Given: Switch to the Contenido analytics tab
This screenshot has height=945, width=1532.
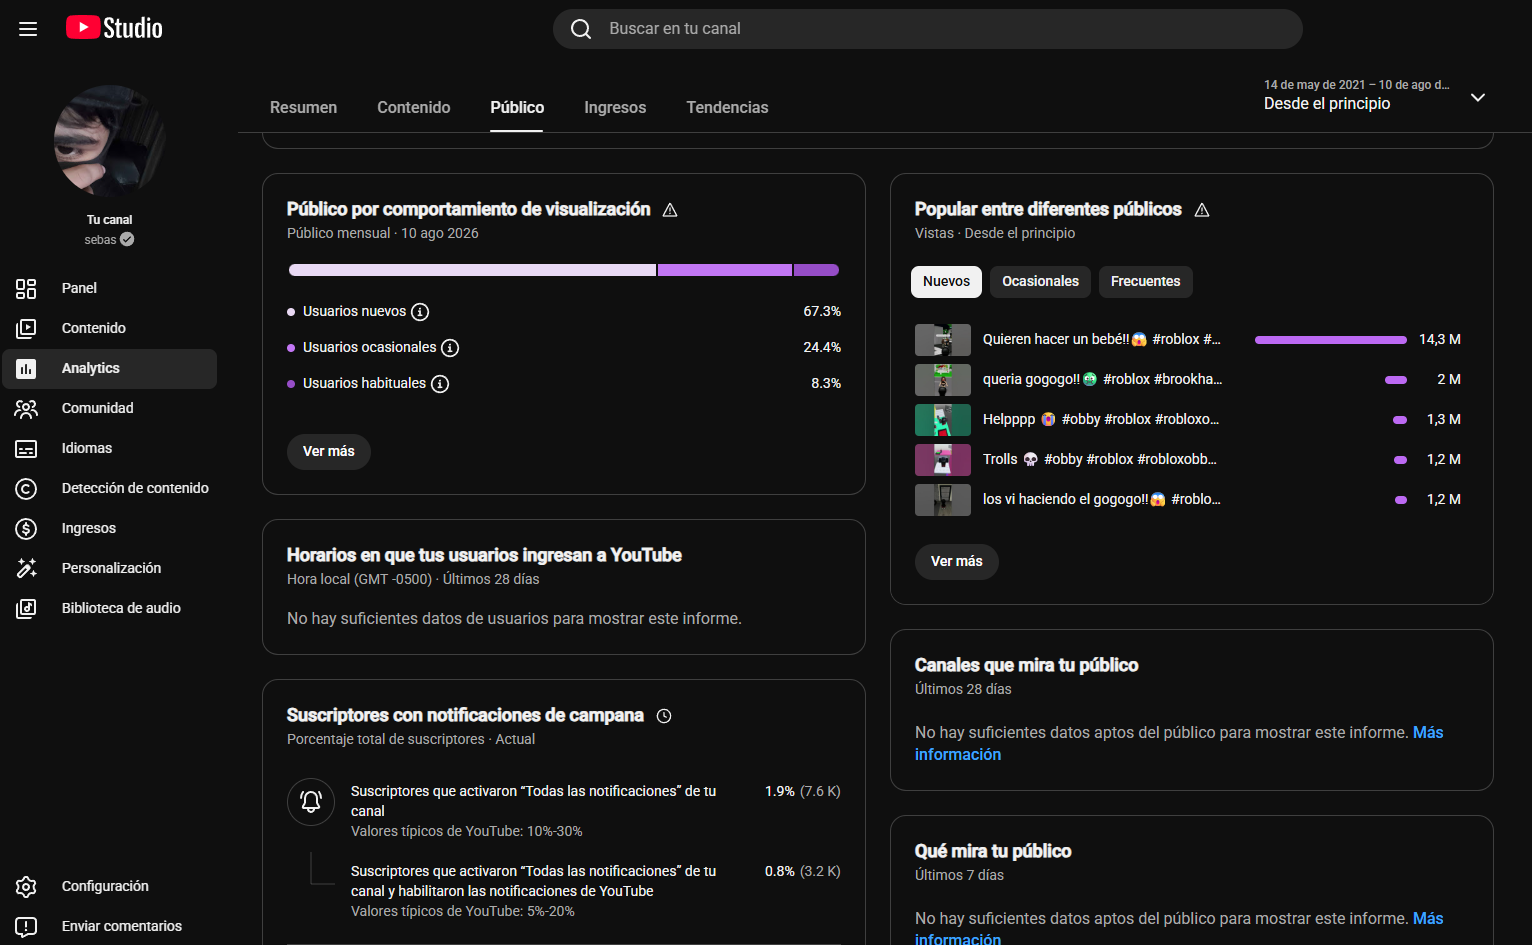Looking at the screenshot, I should coord(414,108).
